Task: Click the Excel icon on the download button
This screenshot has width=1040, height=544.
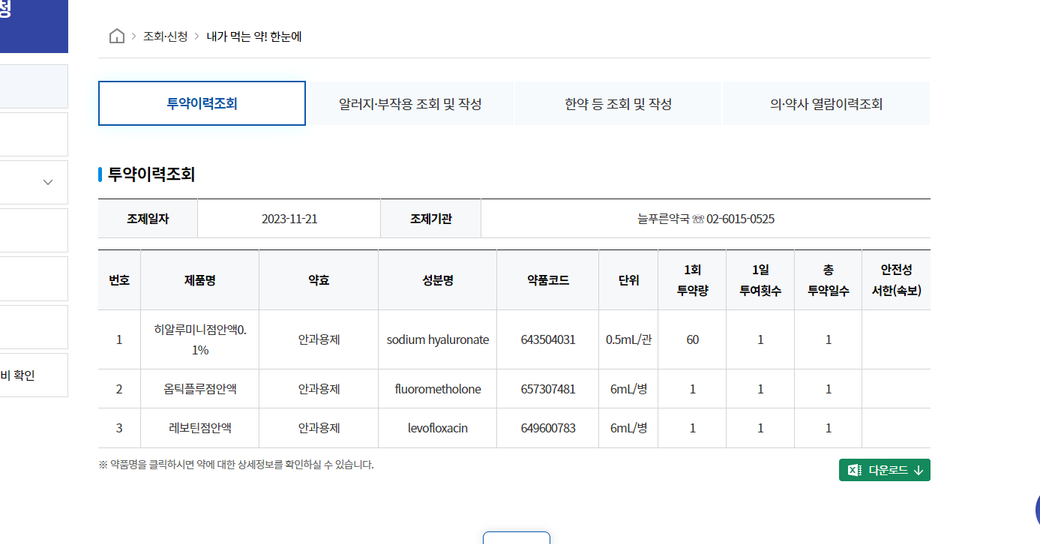Action: pos(854,470)
